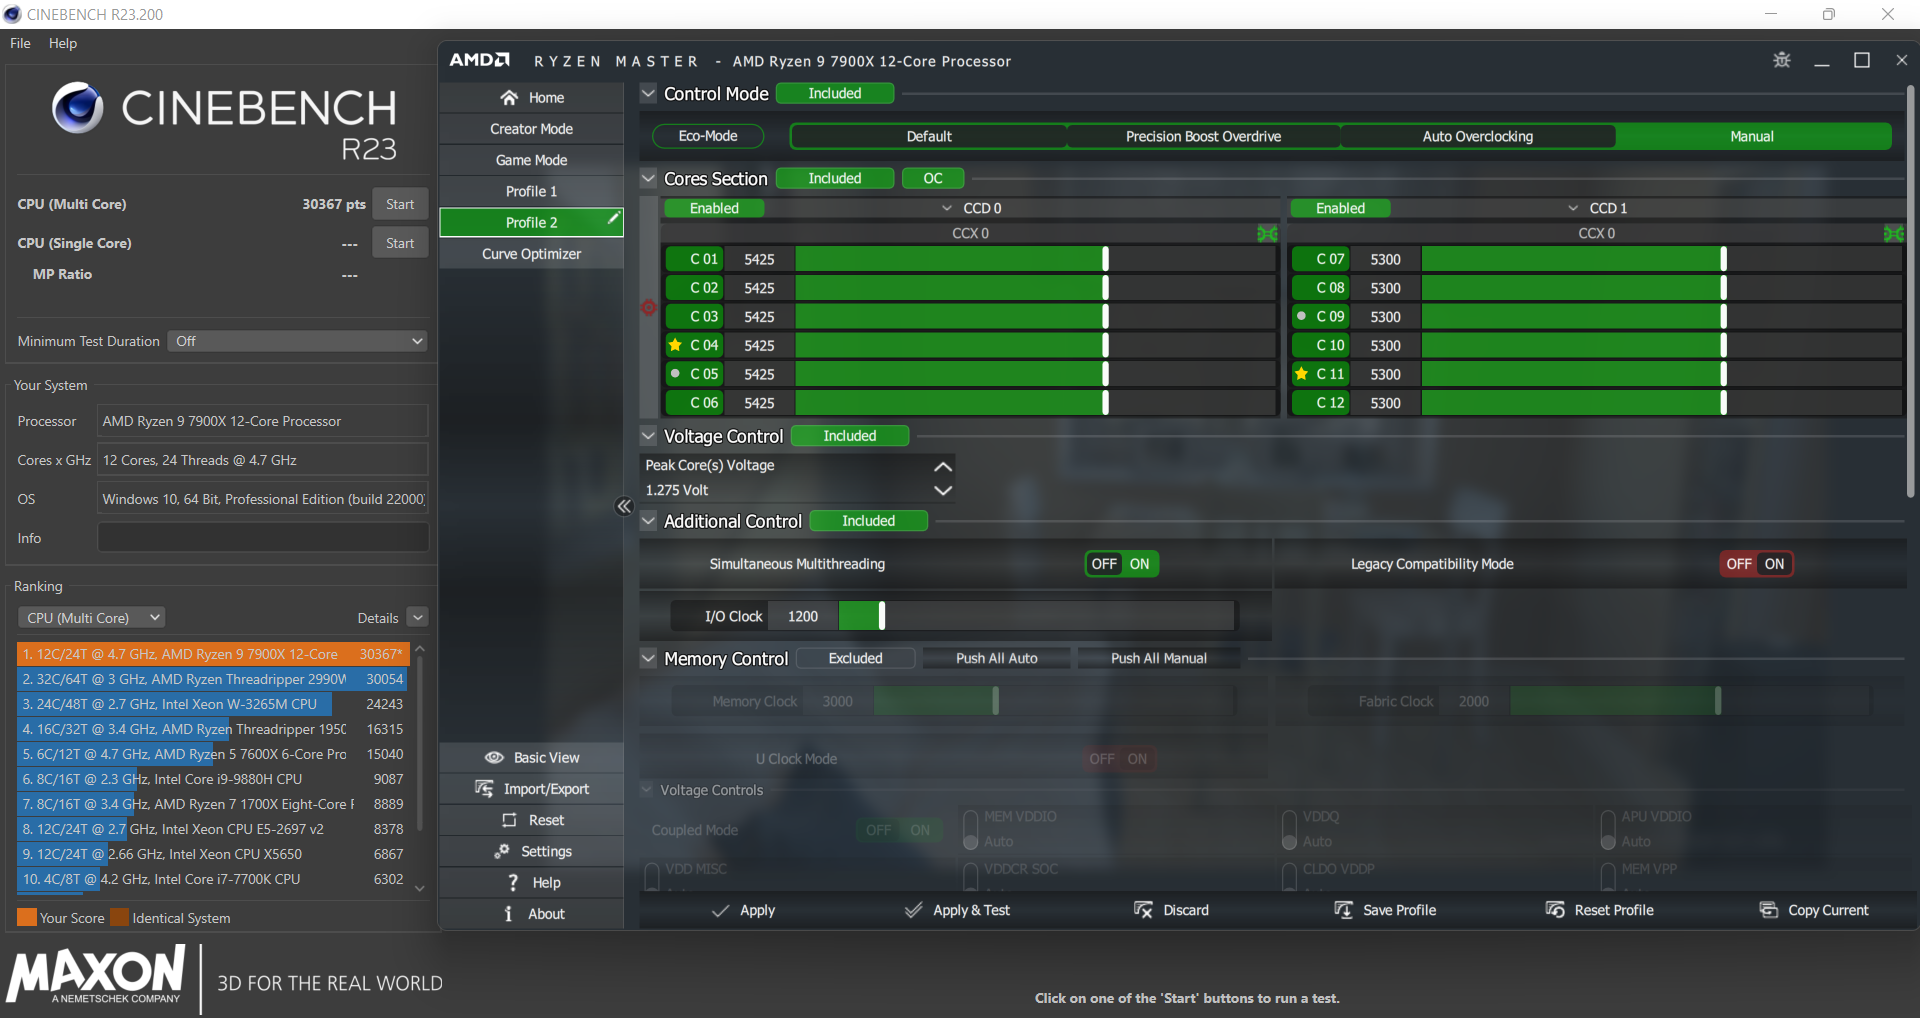The width and height of the screenshot is (1920, 1018).
Task: Click the gold star on core C 04
Action: coord(676,345)
